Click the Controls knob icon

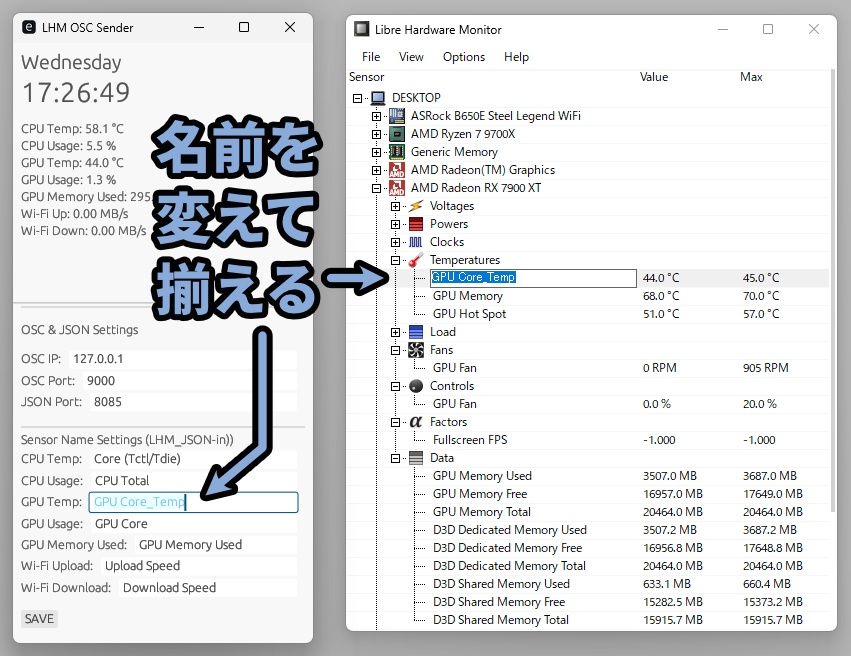coord(416,386)
